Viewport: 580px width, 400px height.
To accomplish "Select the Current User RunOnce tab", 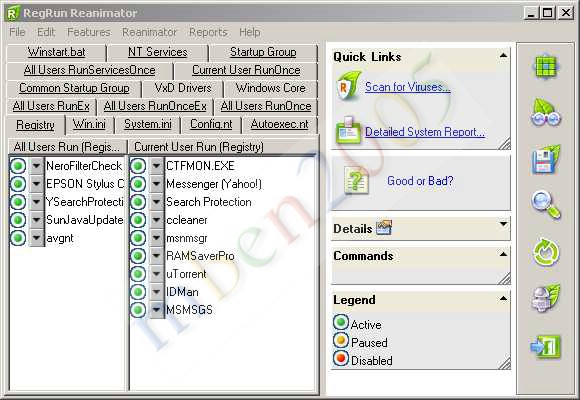I will click(246, 70).
